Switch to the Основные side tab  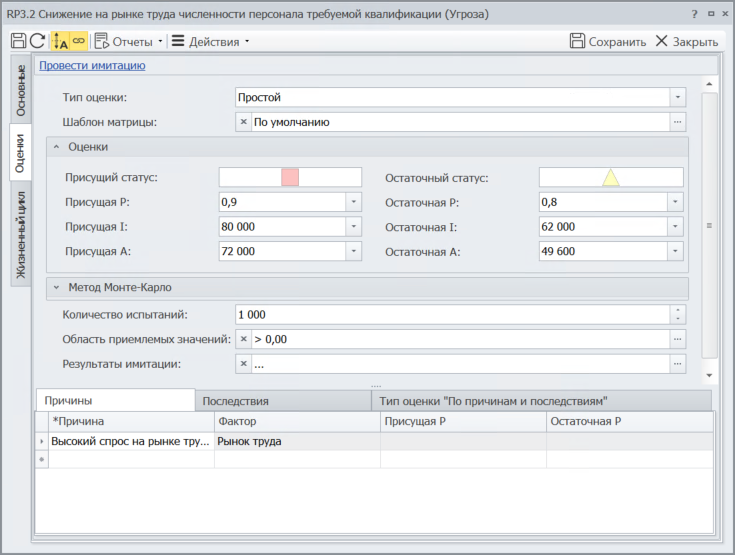pyautogui.click(x=21, y=89)
